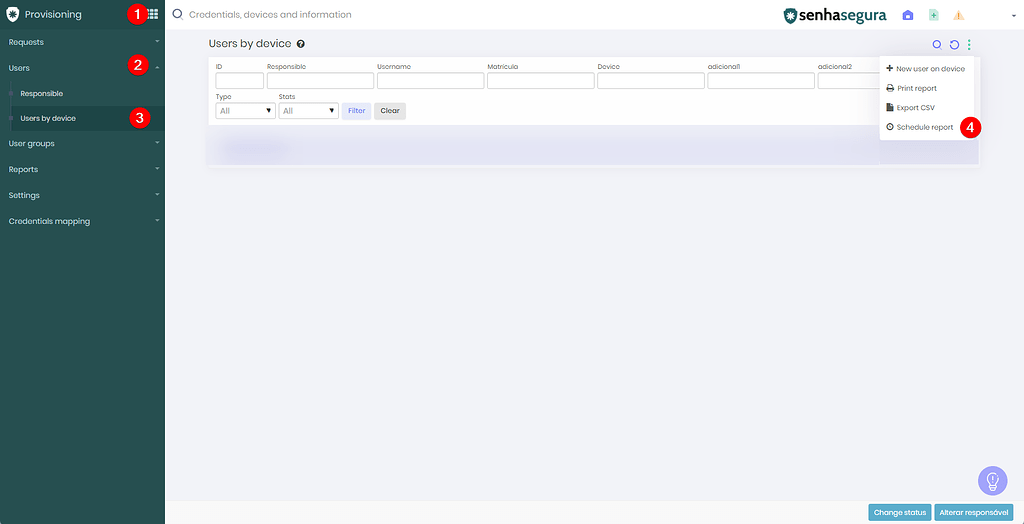Focus the ID filter field

pos(240,80)
